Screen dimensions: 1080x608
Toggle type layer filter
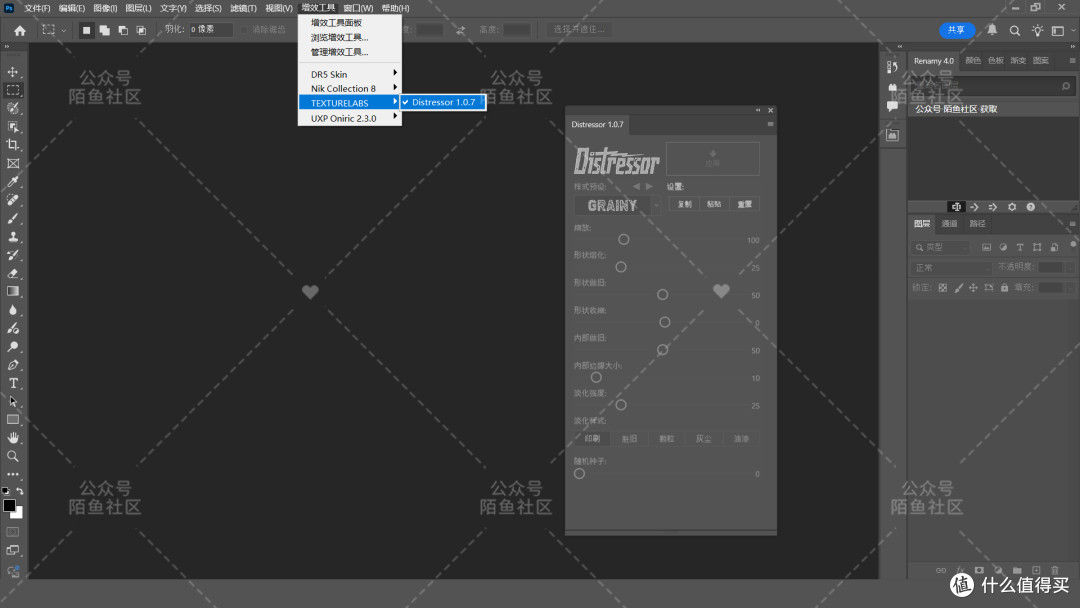(x=1020, y=247)
